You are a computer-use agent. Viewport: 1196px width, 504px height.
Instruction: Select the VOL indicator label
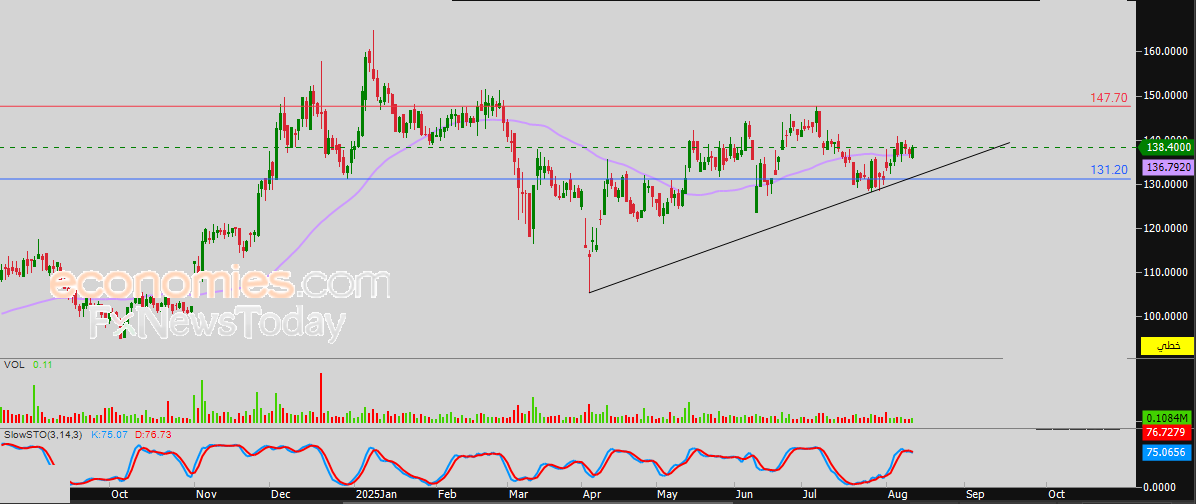pyautogui.click(x=13, y=365)
